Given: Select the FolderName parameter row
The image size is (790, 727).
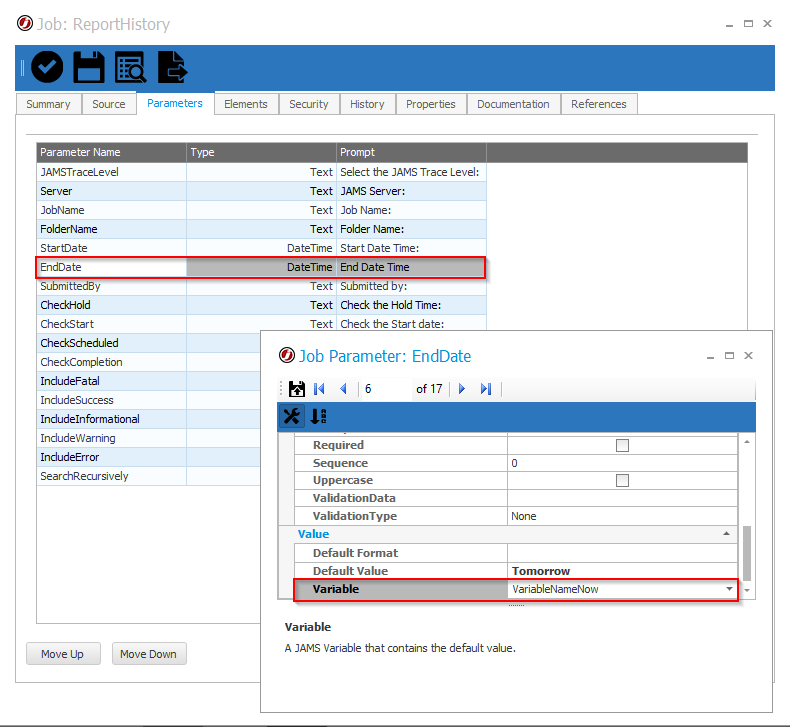Looking at the screenshot, I should 261,229.
